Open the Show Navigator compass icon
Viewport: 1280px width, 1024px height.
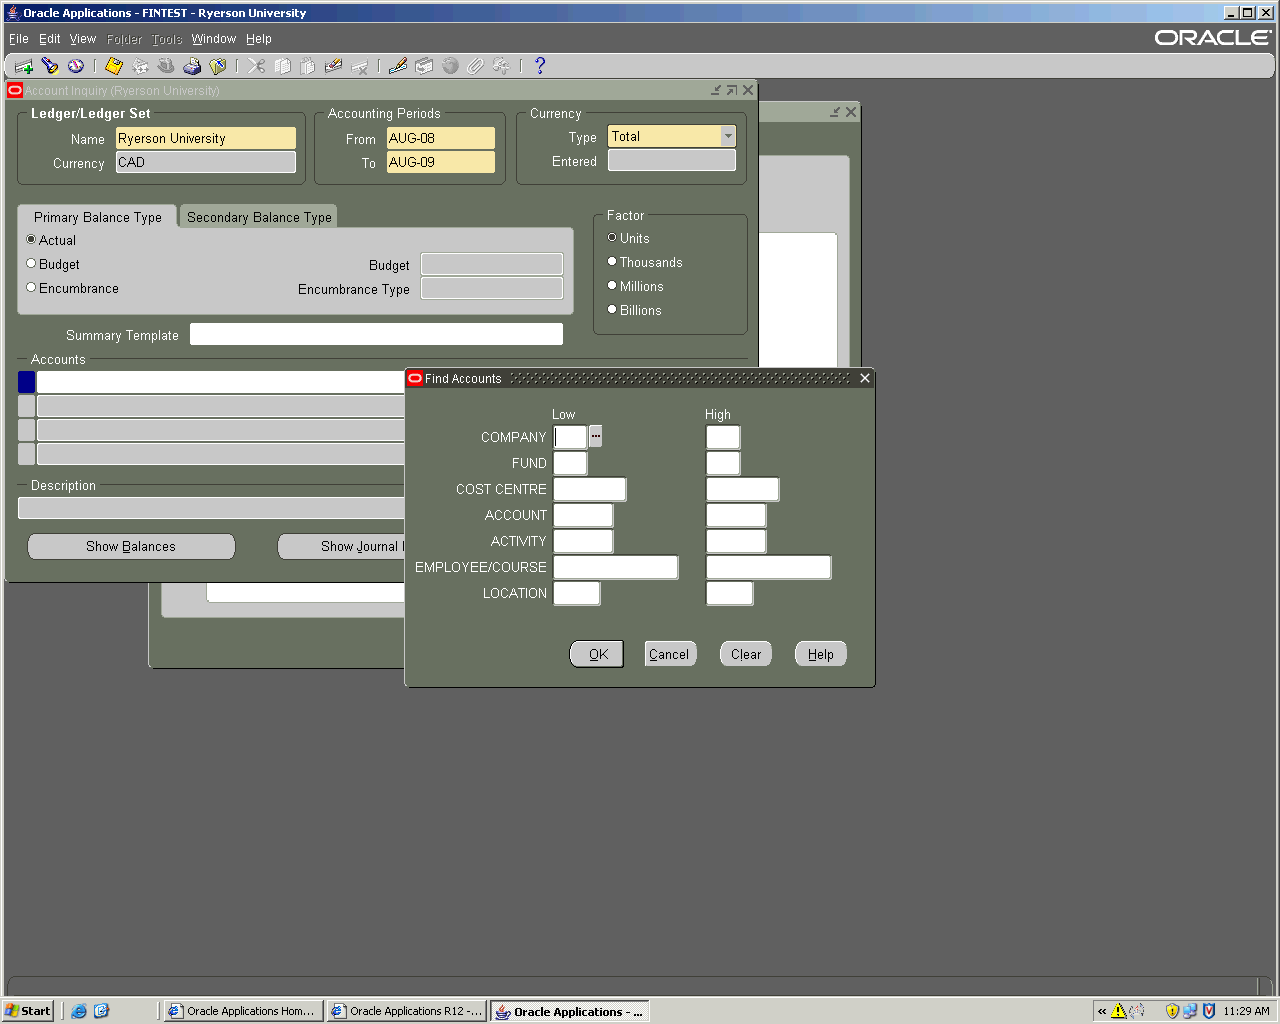tap(76, 66)
